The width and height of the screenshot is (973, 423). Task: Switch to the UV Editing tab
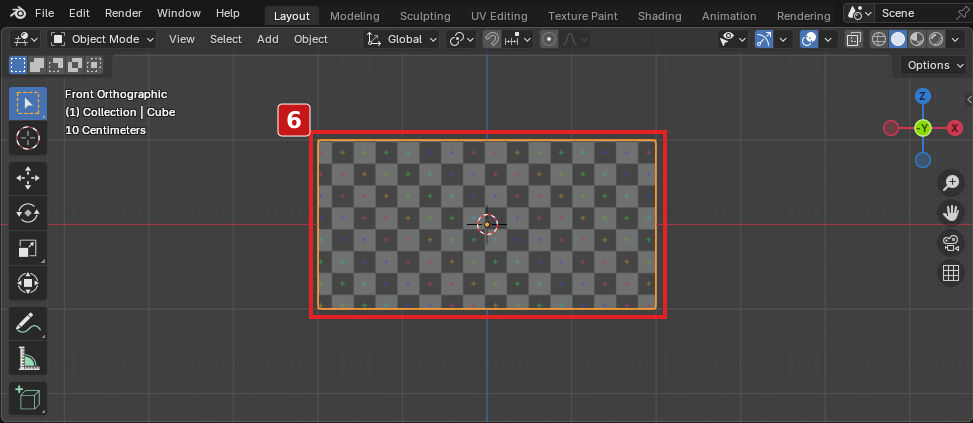pyautogui.click(x=499, y=16)
